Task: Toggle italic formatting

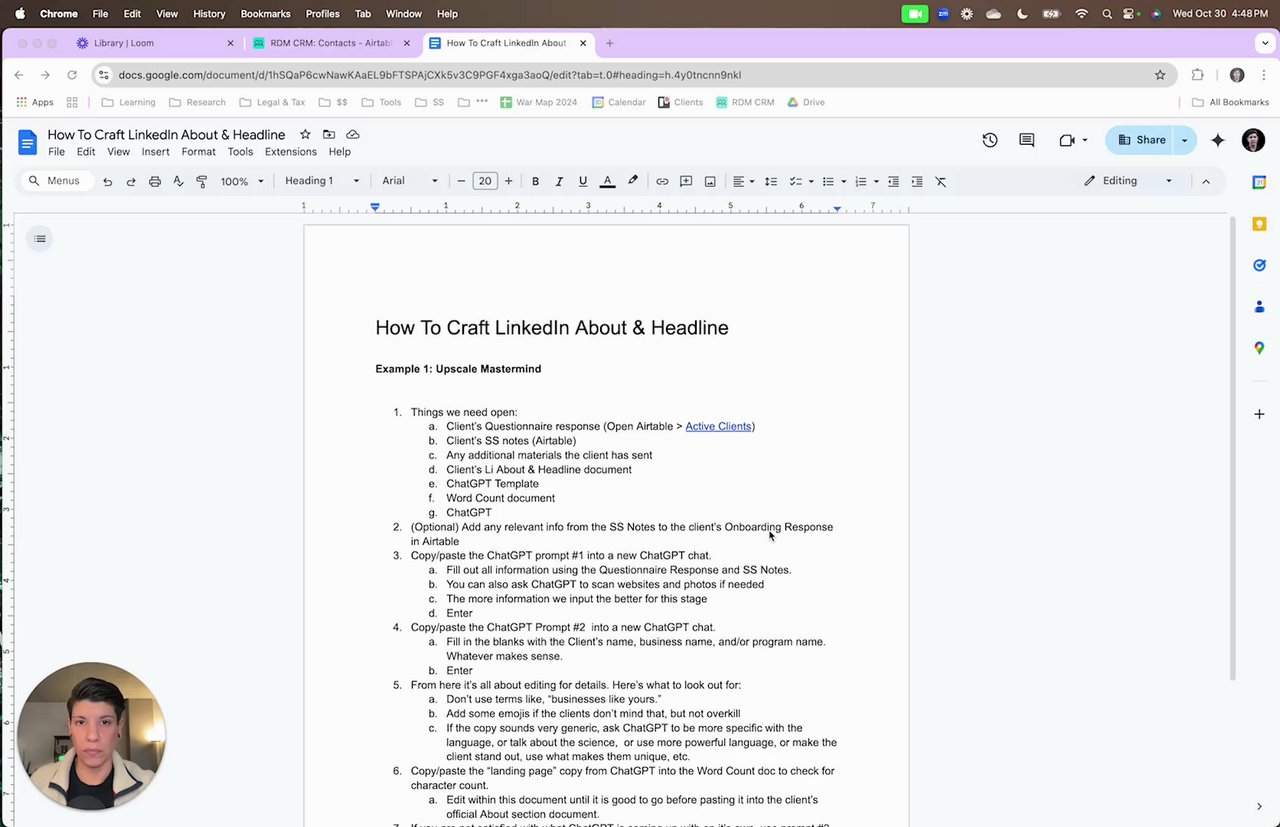Action: (559, 181)
